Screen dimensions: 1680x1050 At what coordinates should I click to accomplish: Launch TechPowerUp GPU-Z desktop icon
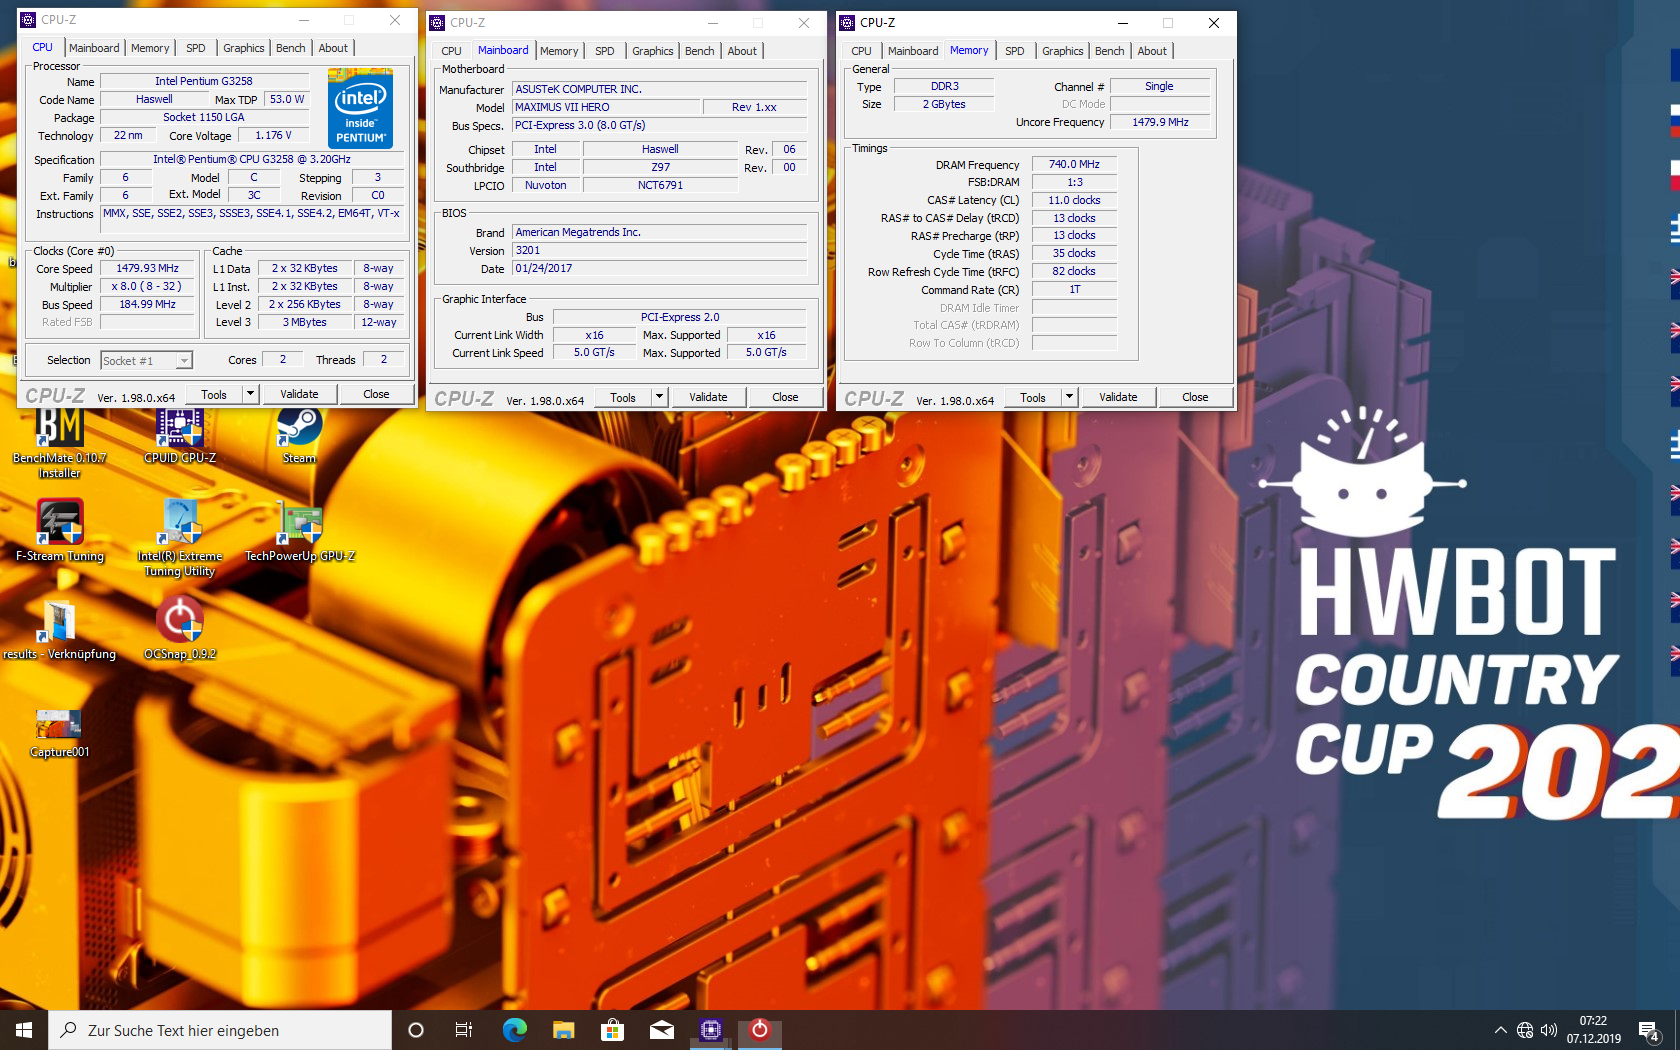tap(300, 531)
